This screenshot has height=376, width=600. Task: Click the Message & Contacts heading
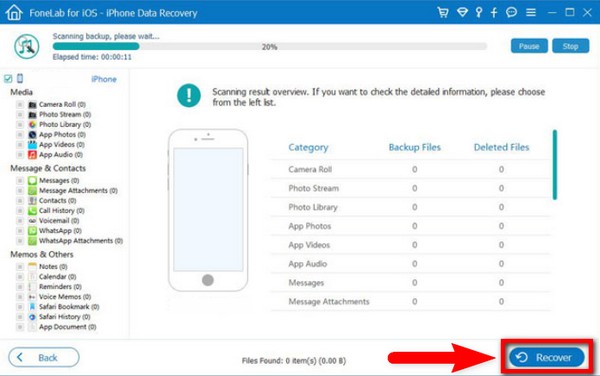click(x=48, y=168)
